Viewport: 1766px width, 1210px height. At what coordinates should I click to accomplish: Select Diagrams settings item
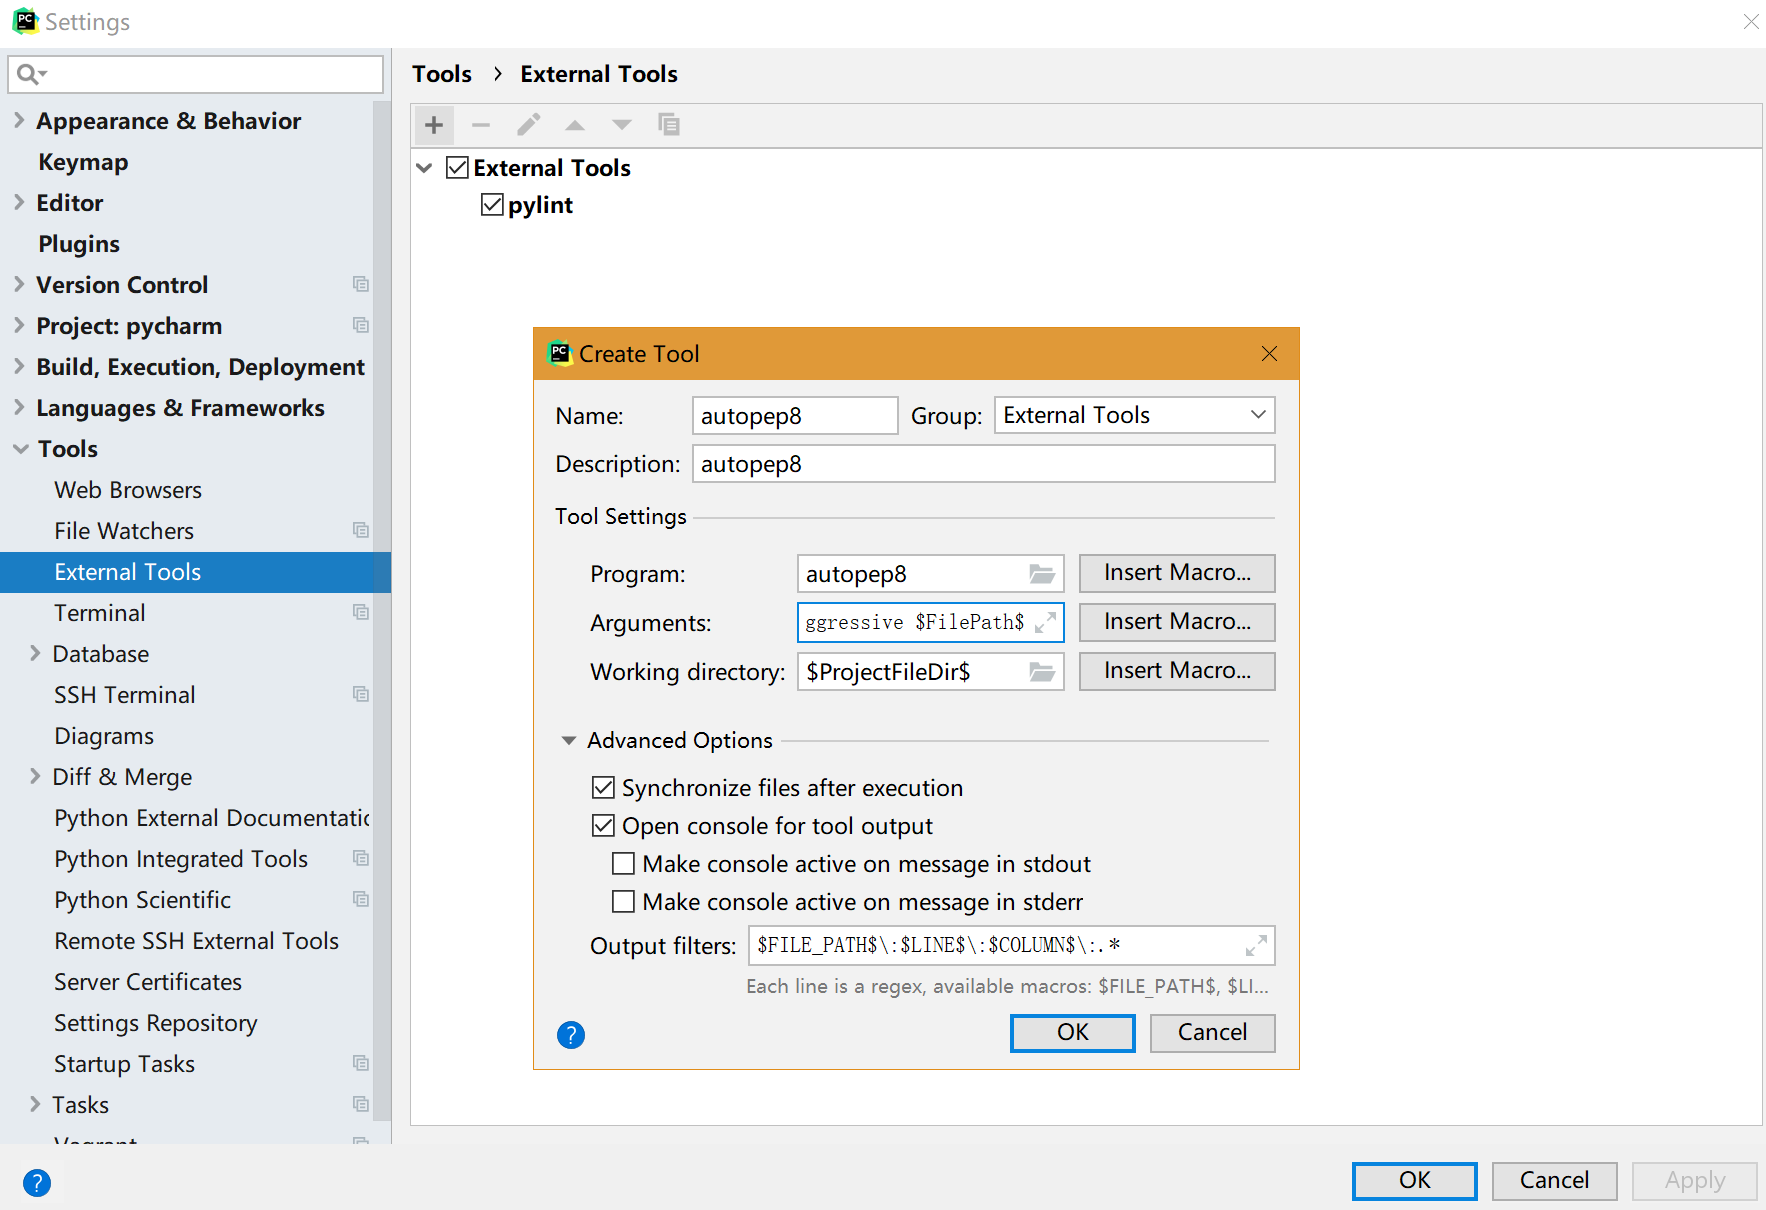coord(104,736)
